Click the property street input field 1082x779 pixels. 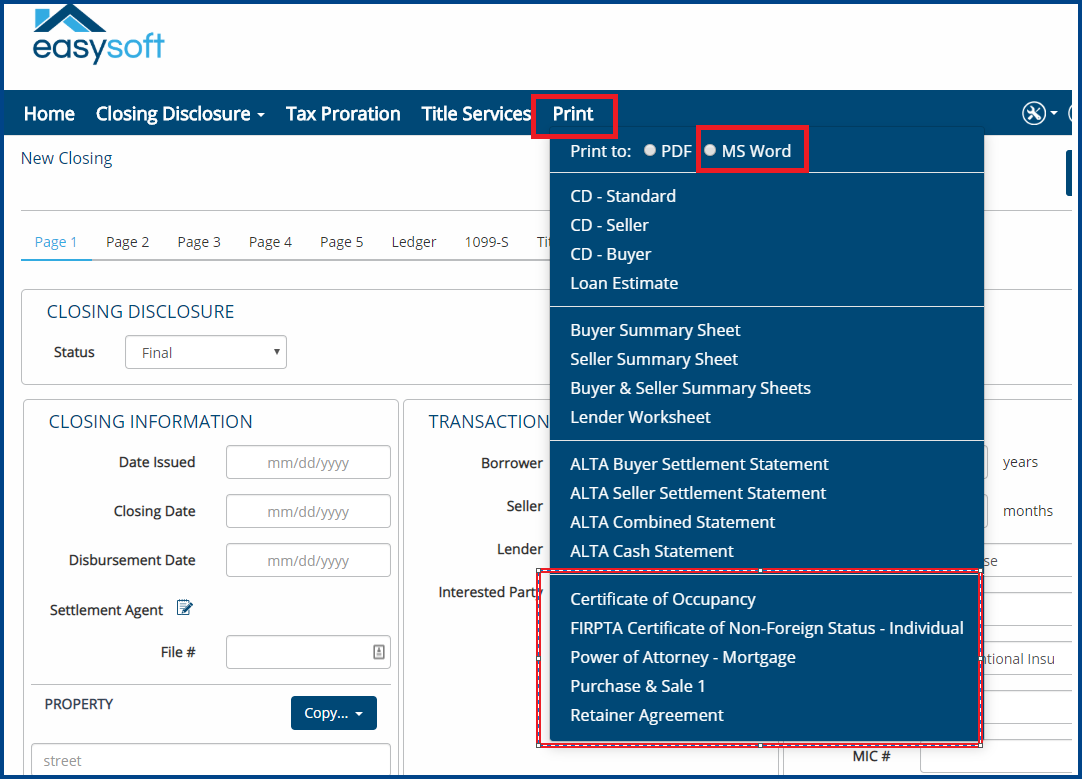click(211, 760)
